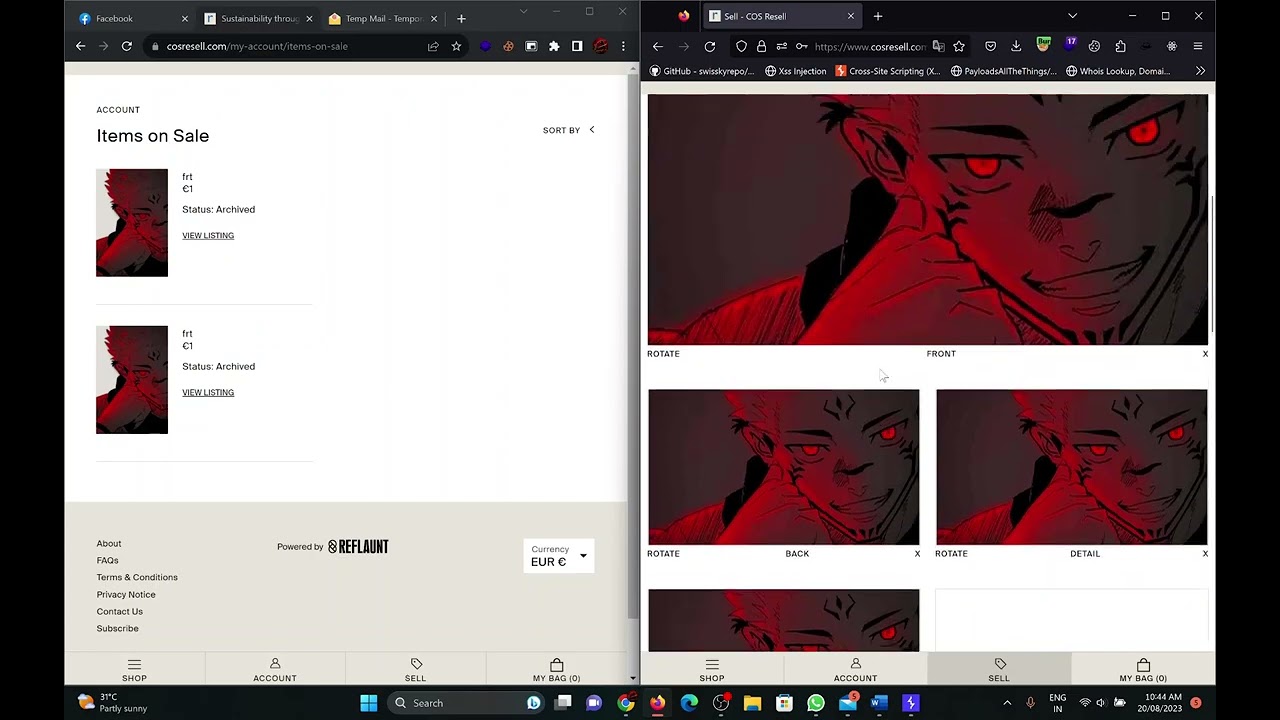This screenshot has width=1280, height=720.
Task: Reload the Chrome items-on-sale page
Action: [127, 46]
